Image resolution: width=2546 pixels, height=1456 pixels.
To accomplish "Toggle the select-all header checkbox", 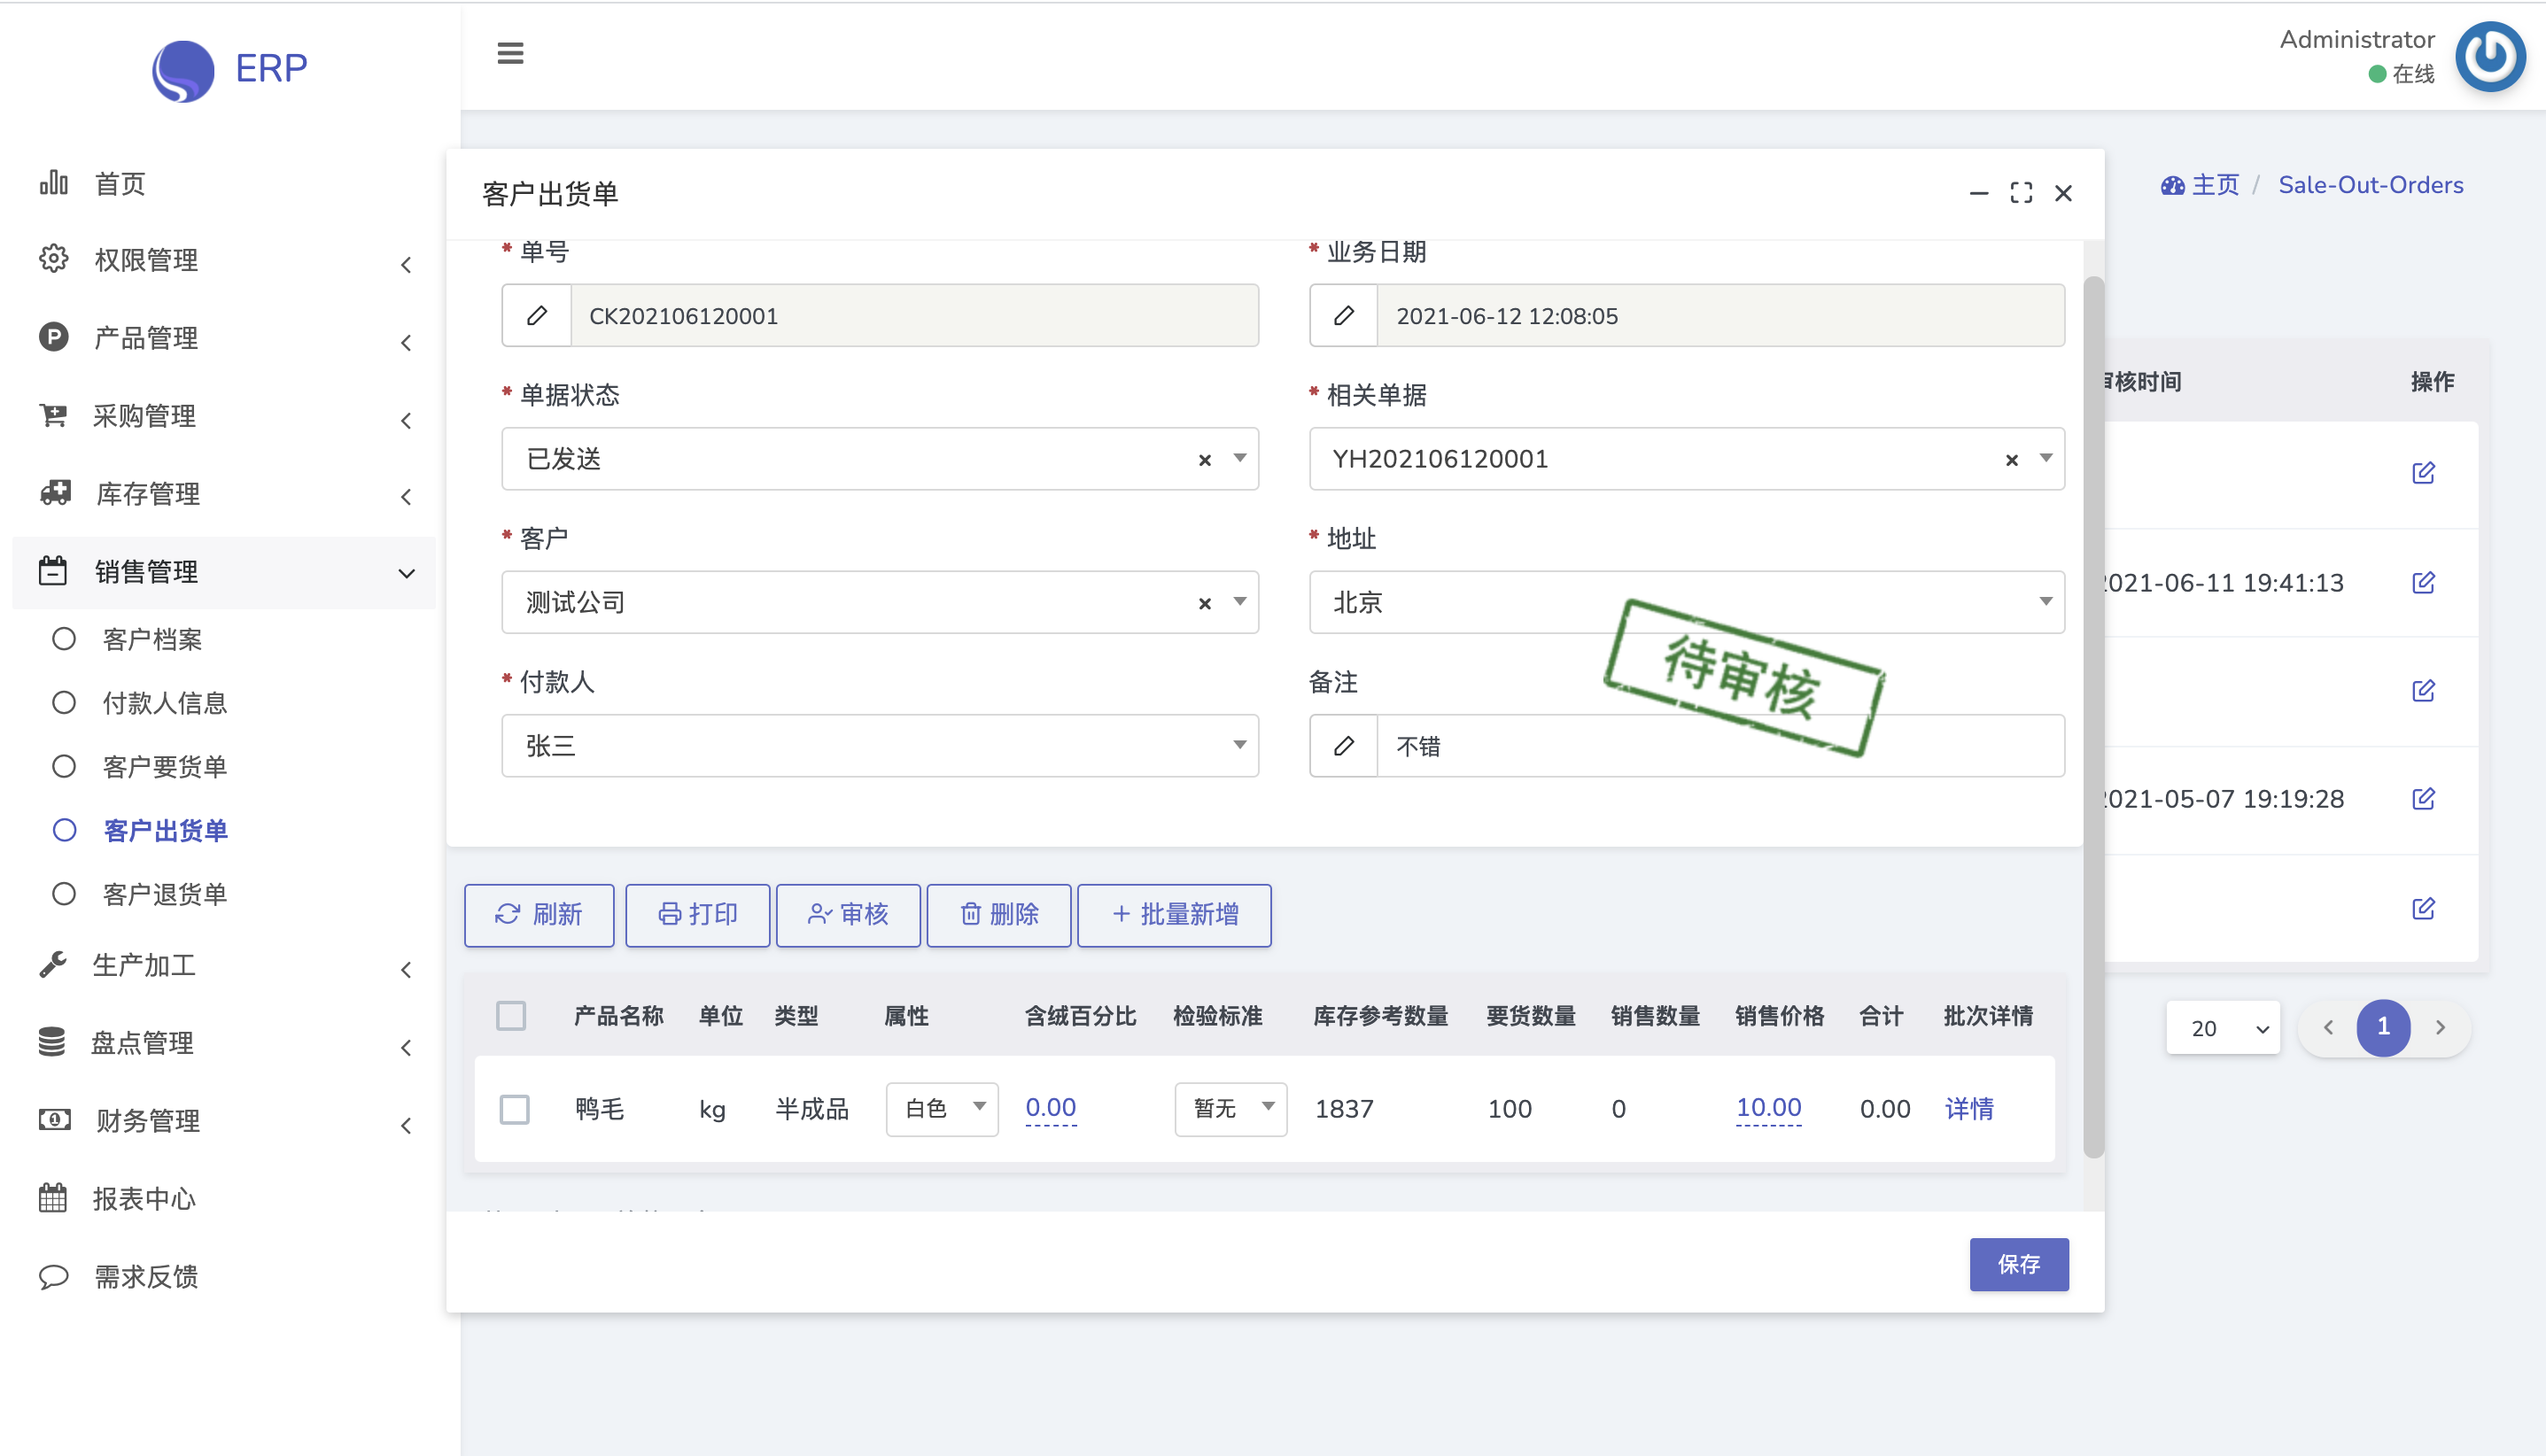I will [511, 1016].
